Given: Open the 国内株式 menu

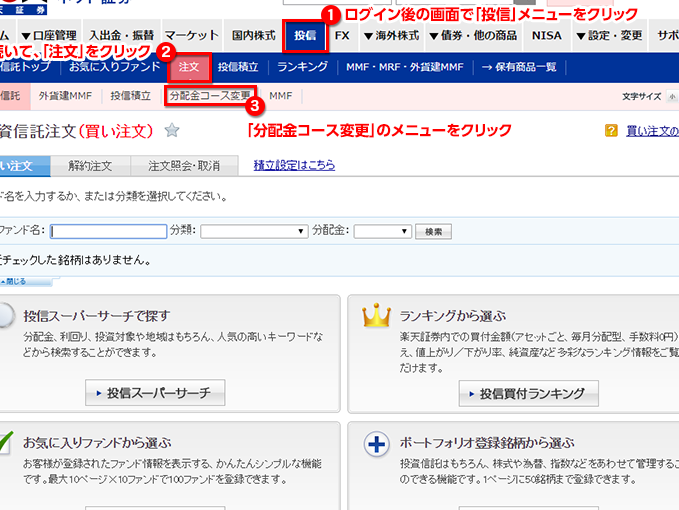Looking at the screenshot, I should pos(253,36).
